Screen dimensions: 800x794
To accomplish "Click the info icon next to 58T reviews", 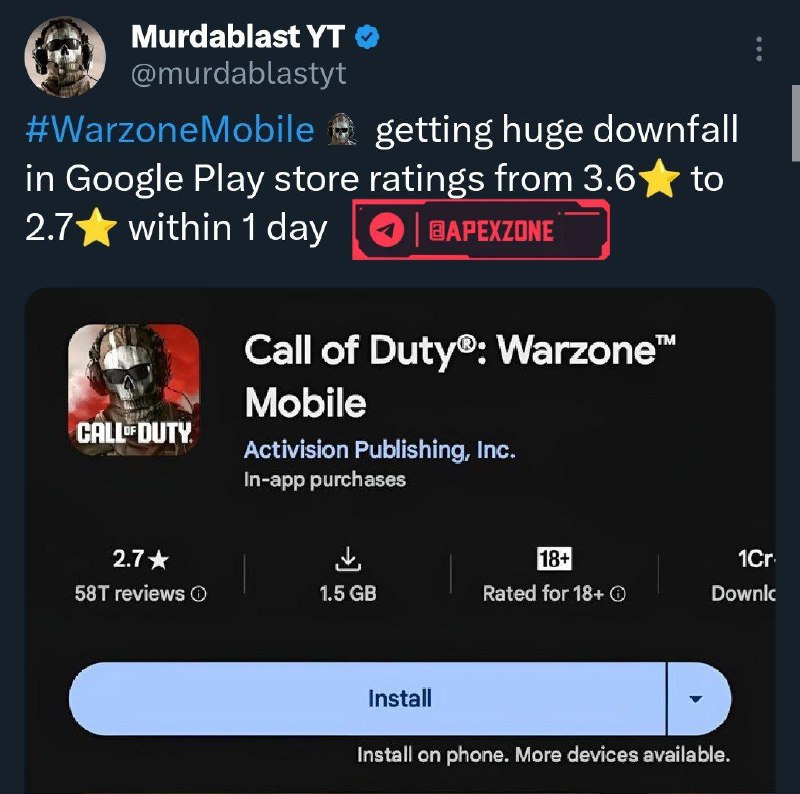I will (x=198, y=594).
